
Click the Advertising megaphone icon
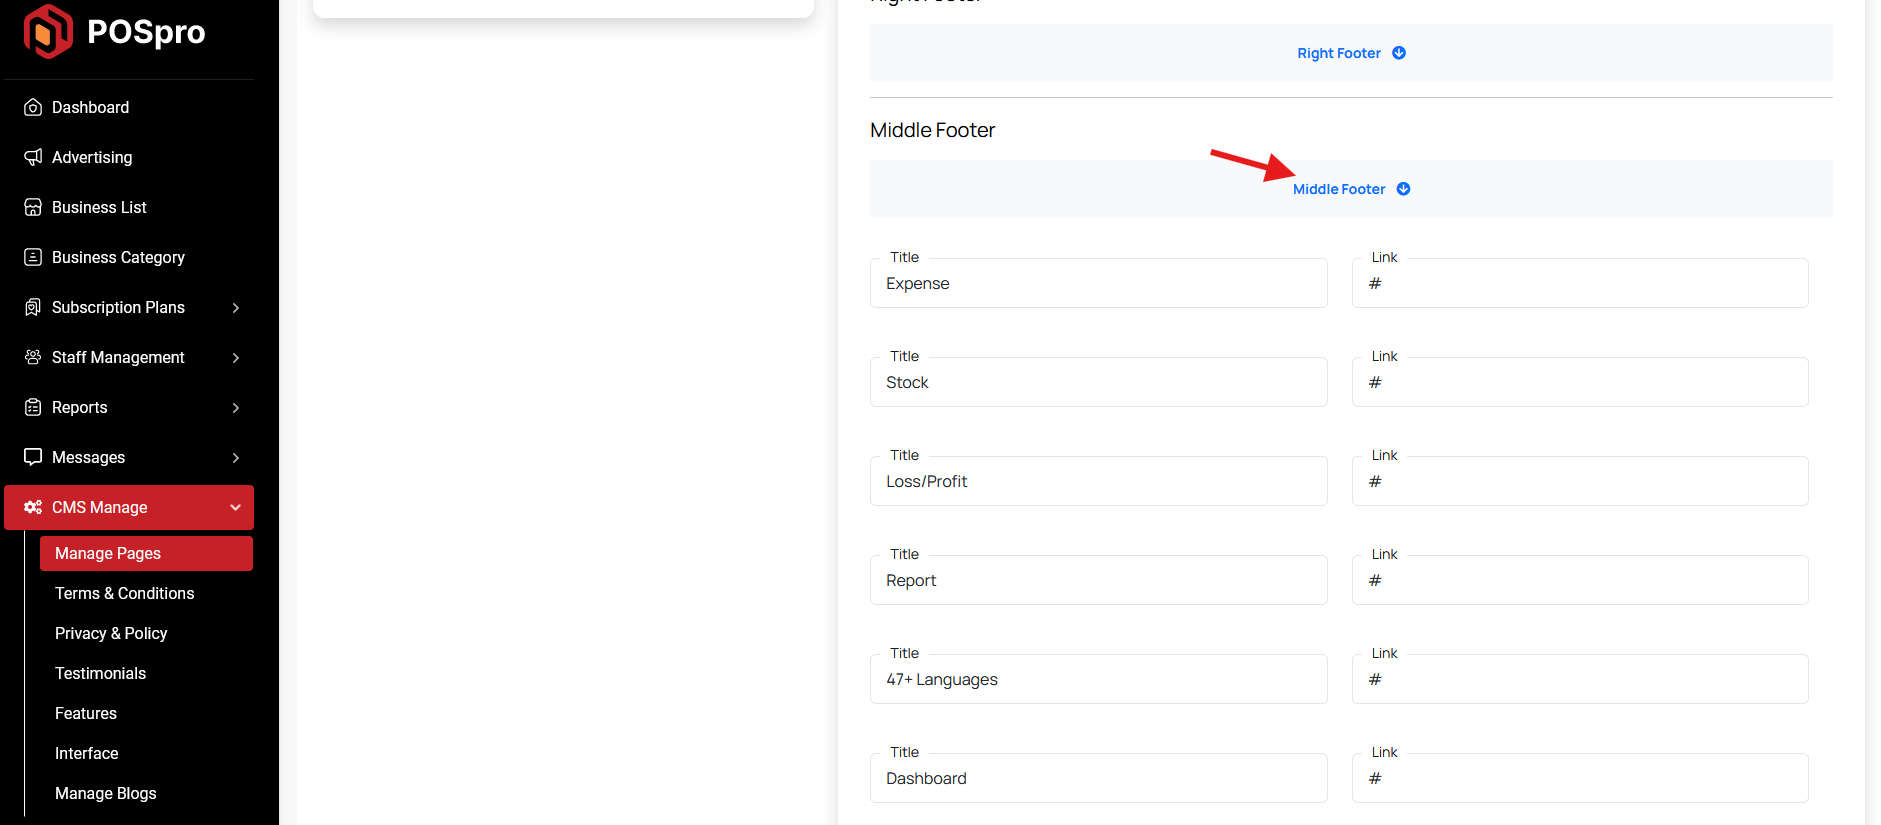click(x=33, y=158)
